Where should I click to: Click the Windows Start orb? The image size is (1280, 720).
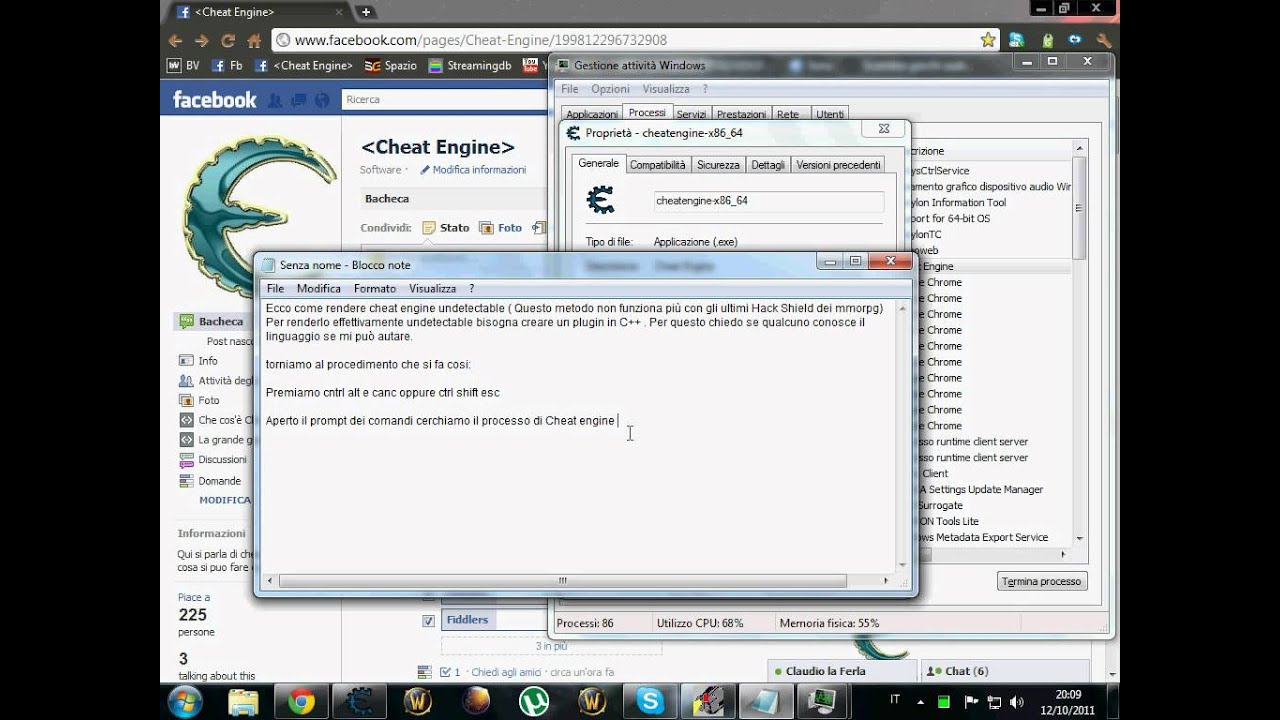(x=185, y=702)
